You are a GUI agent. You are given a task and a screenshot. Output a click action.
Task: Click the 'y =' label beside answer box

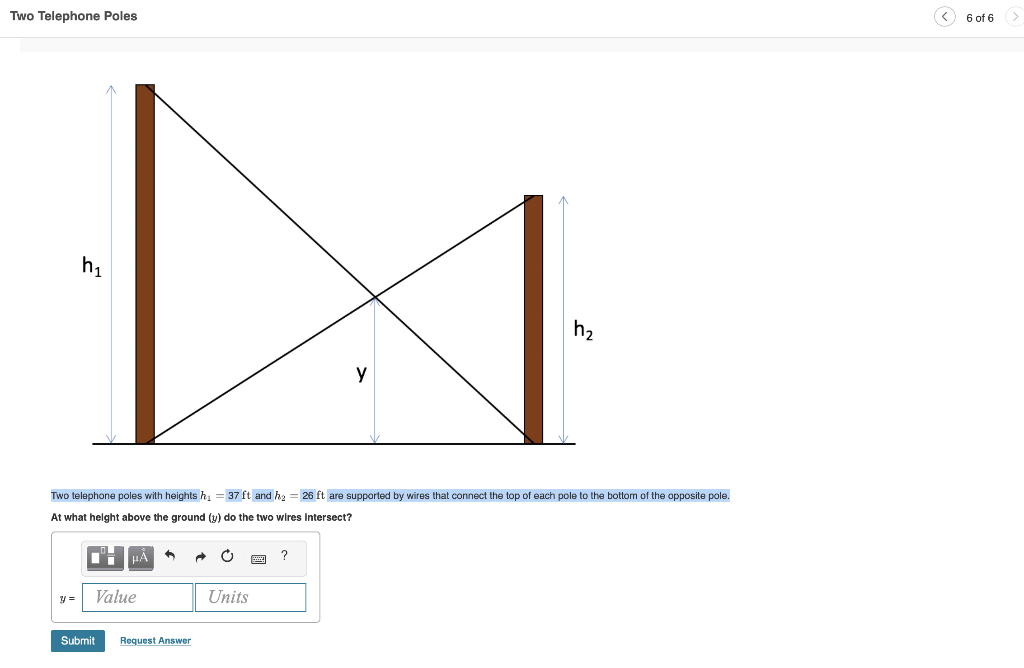(x=67, y=599)
